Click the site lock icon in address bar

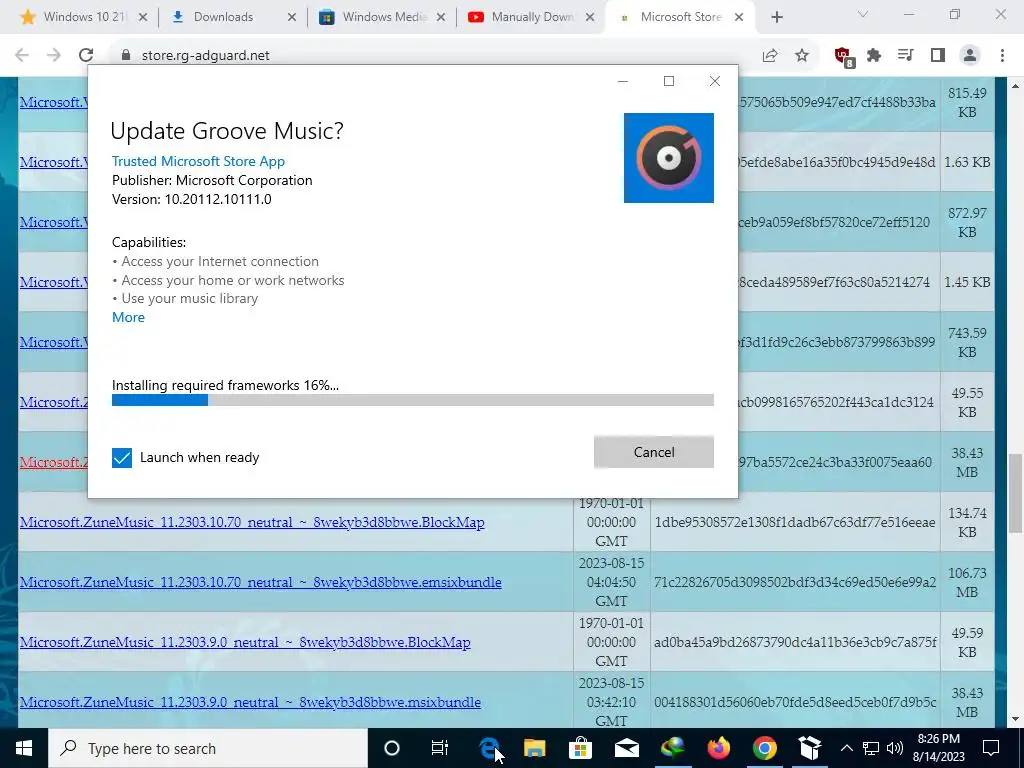126,56
